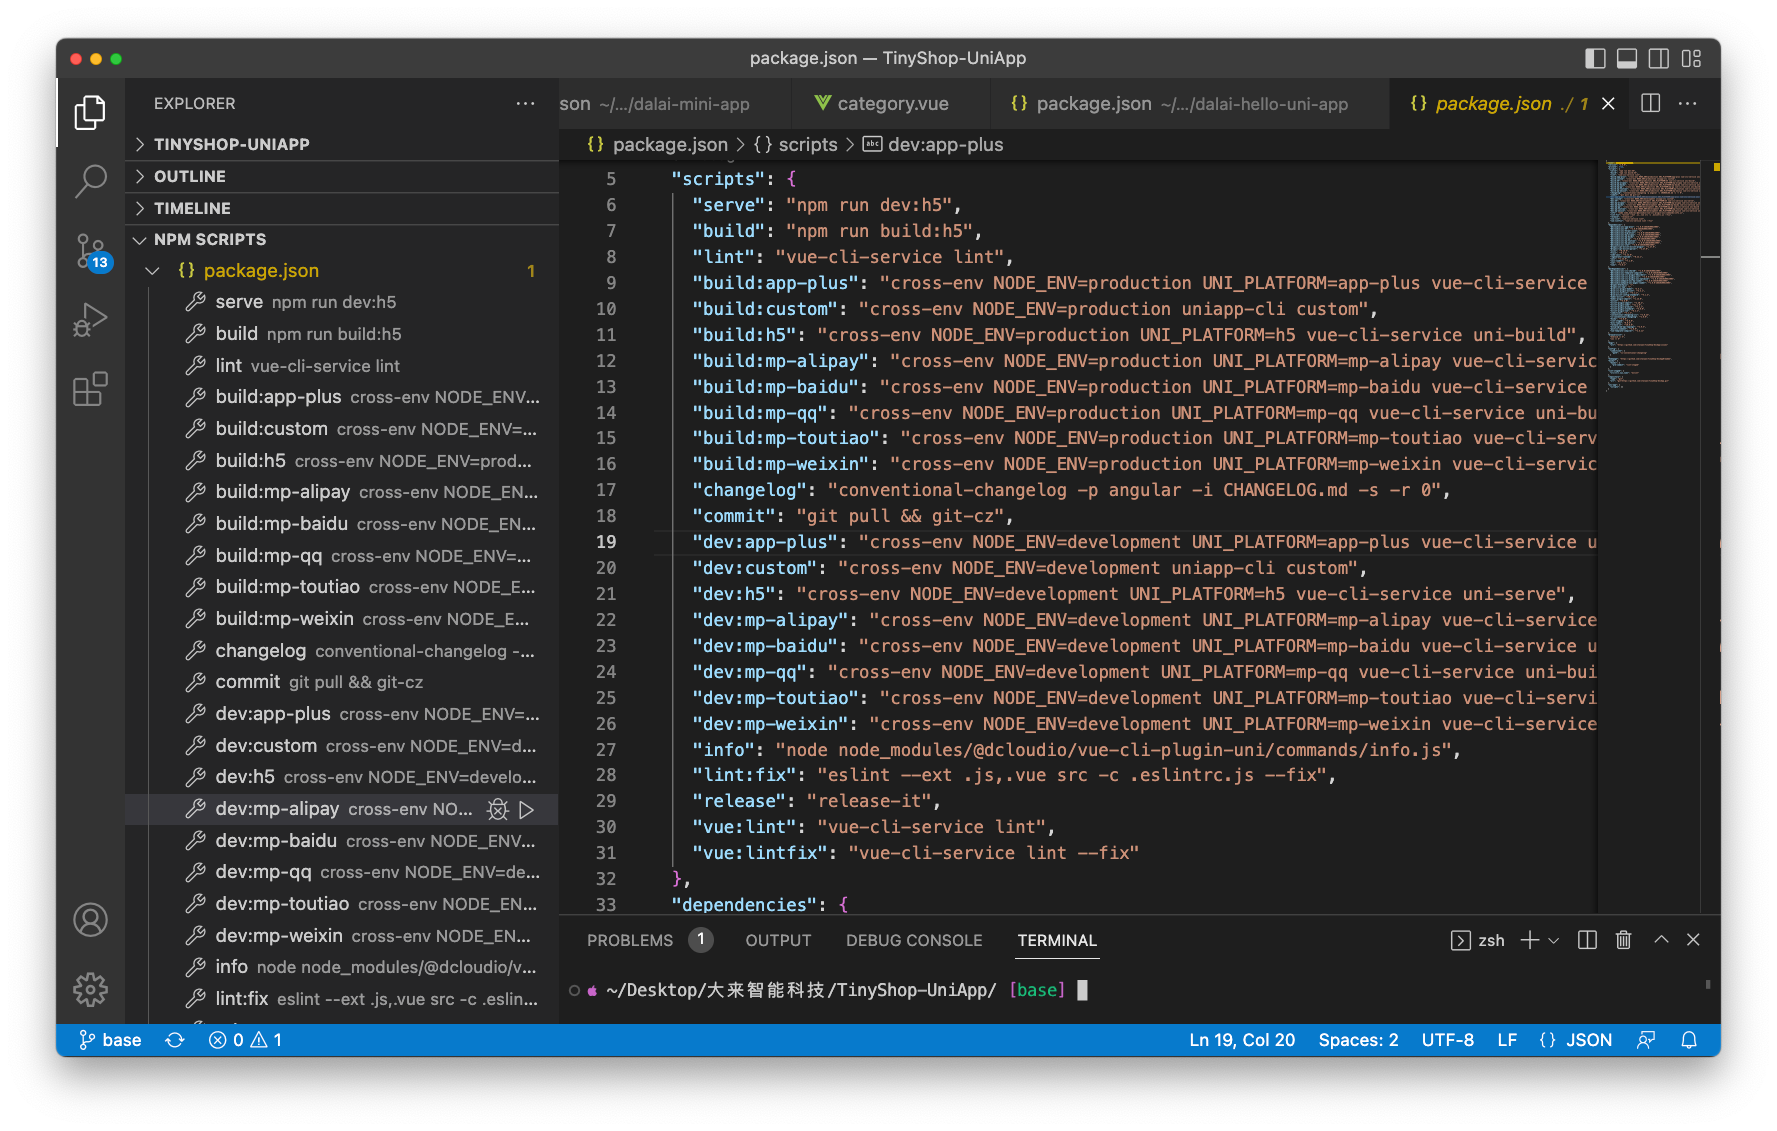1777x1131 pixels.
Task: Toggle the primary side bar layout button
Action: (x=1596, y=58)
